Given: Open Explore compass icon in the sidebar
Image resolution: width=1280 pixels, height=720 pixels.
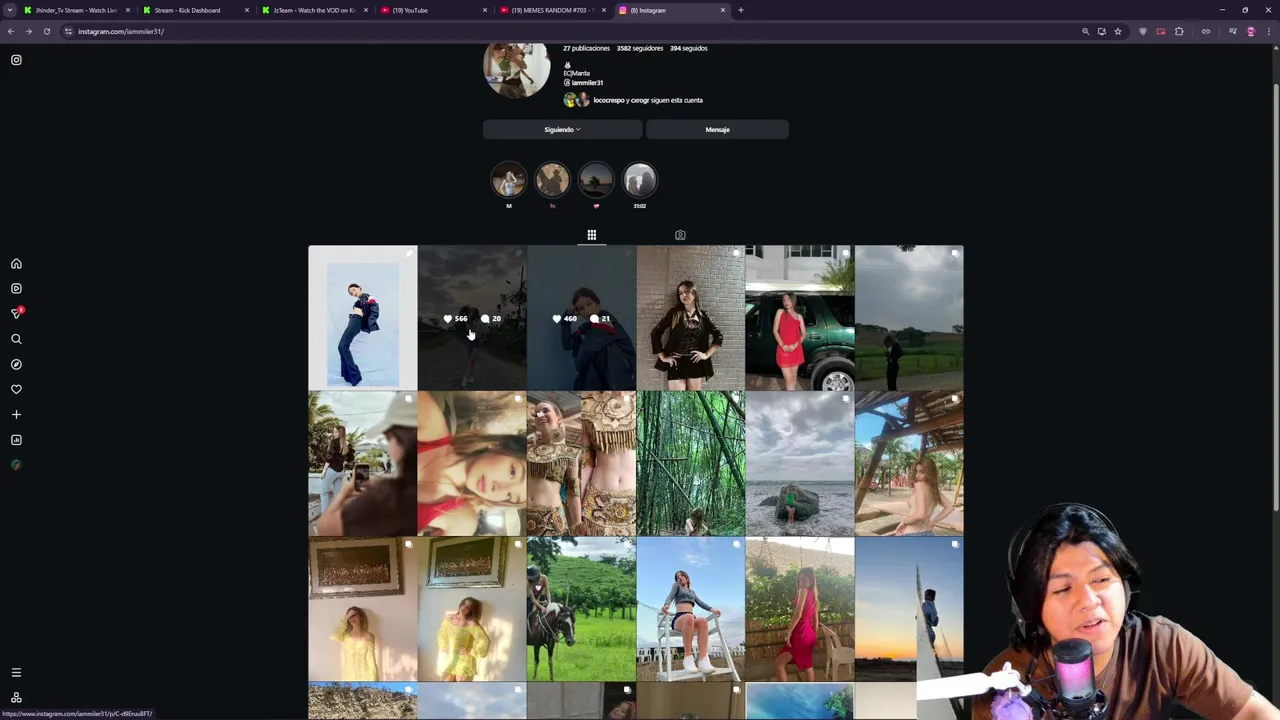Looking at the screenshot, I should 16,365.
